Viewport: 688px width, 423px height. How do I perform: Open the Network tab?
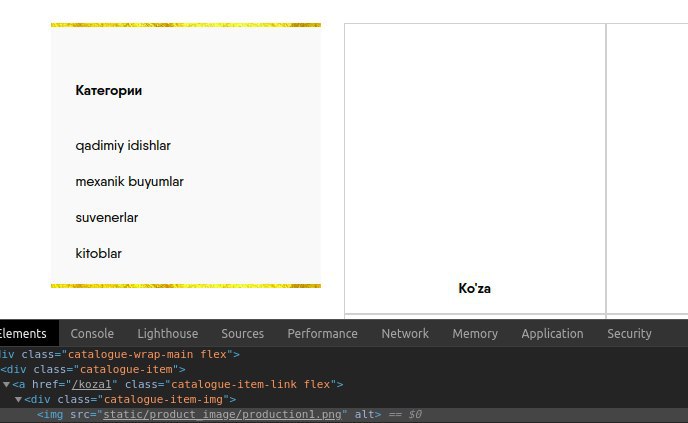[x=405, y=333]
